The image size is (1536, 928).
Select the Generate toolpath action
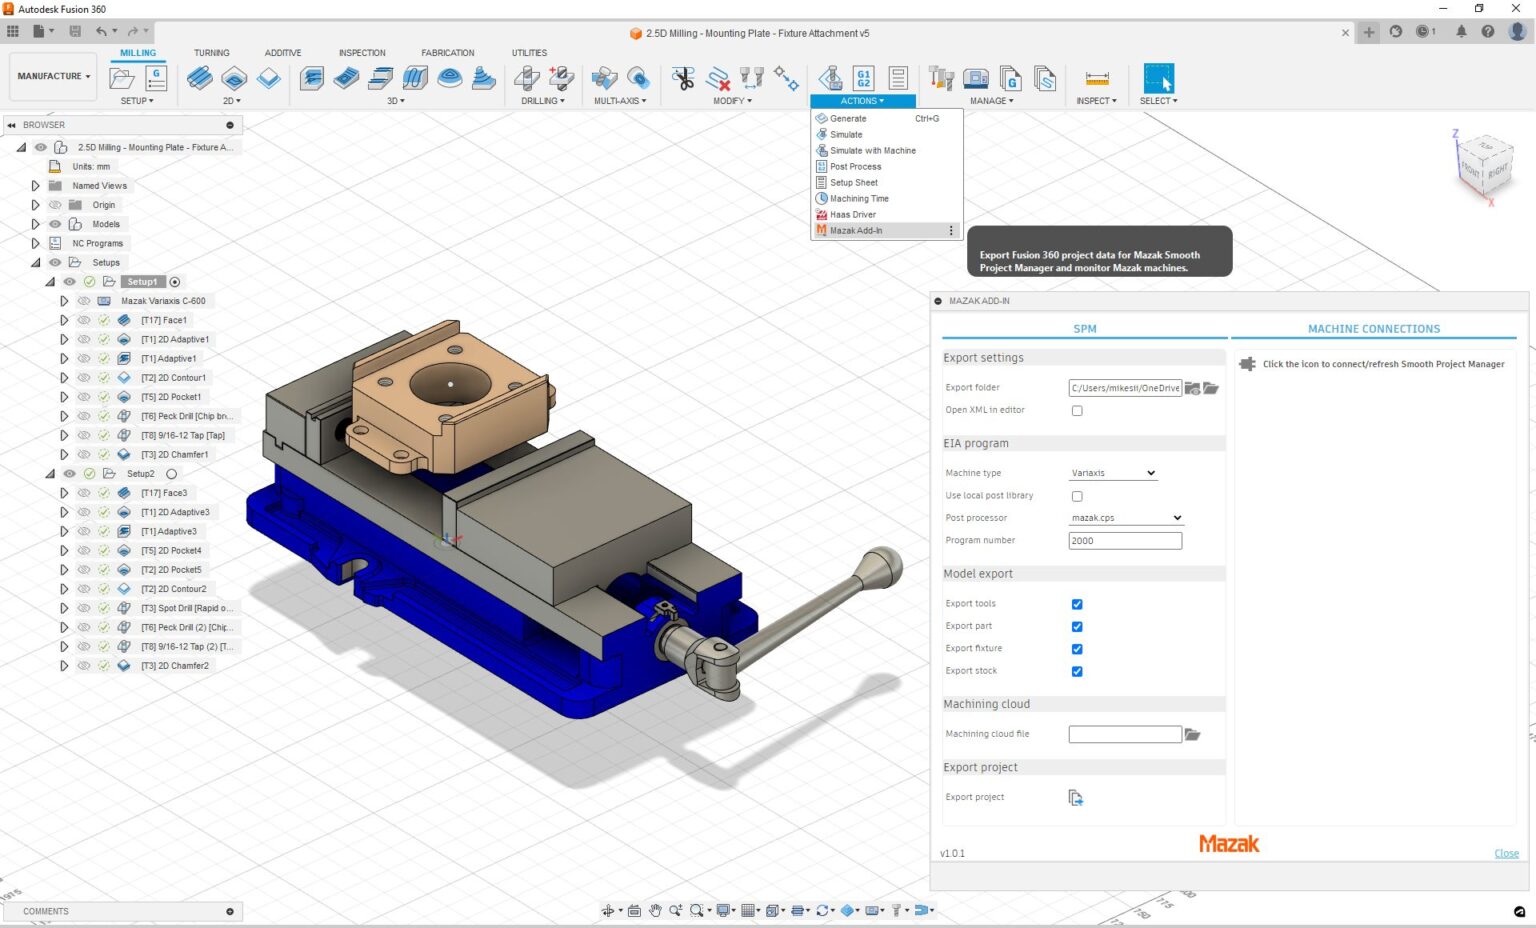[x=847, y=118]
